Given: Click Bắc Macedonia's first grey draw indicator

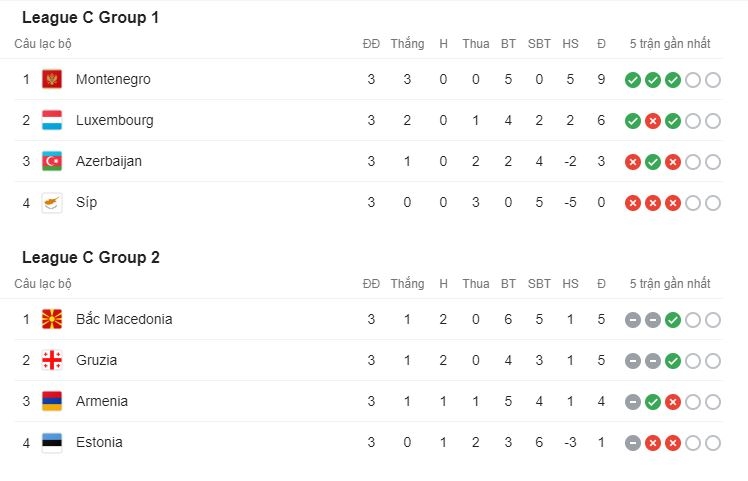Looking at the screenshot, I should pyautogui.click(x=632, y=320).
